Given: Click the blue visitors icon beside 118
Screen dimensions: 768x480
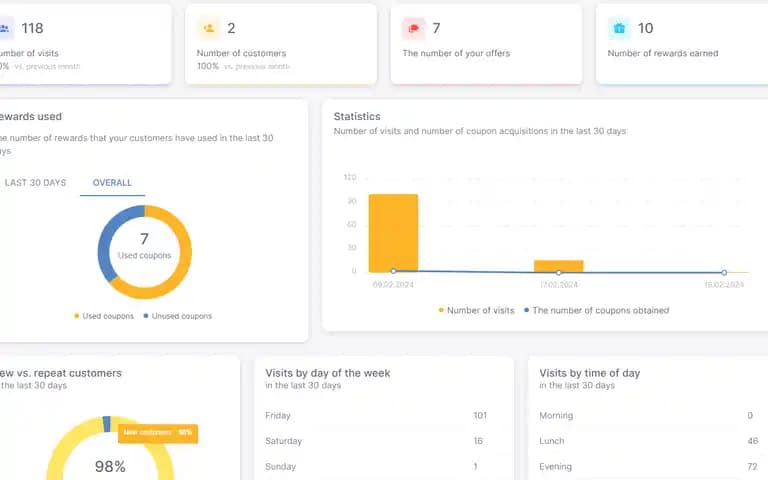Looking at the screenshot, I should [x=5, y=28].
